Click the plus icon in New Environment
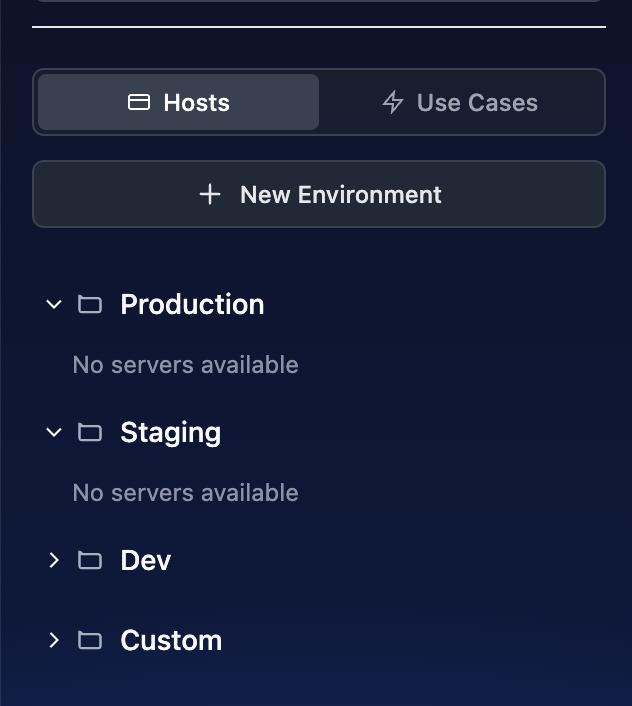The width and height of the screenshot is (632, 706). (210, 194)
